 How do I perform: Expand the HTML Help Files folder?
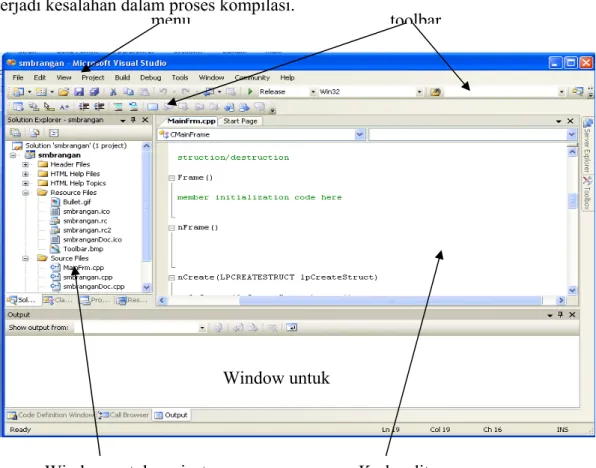coord(25,174)
